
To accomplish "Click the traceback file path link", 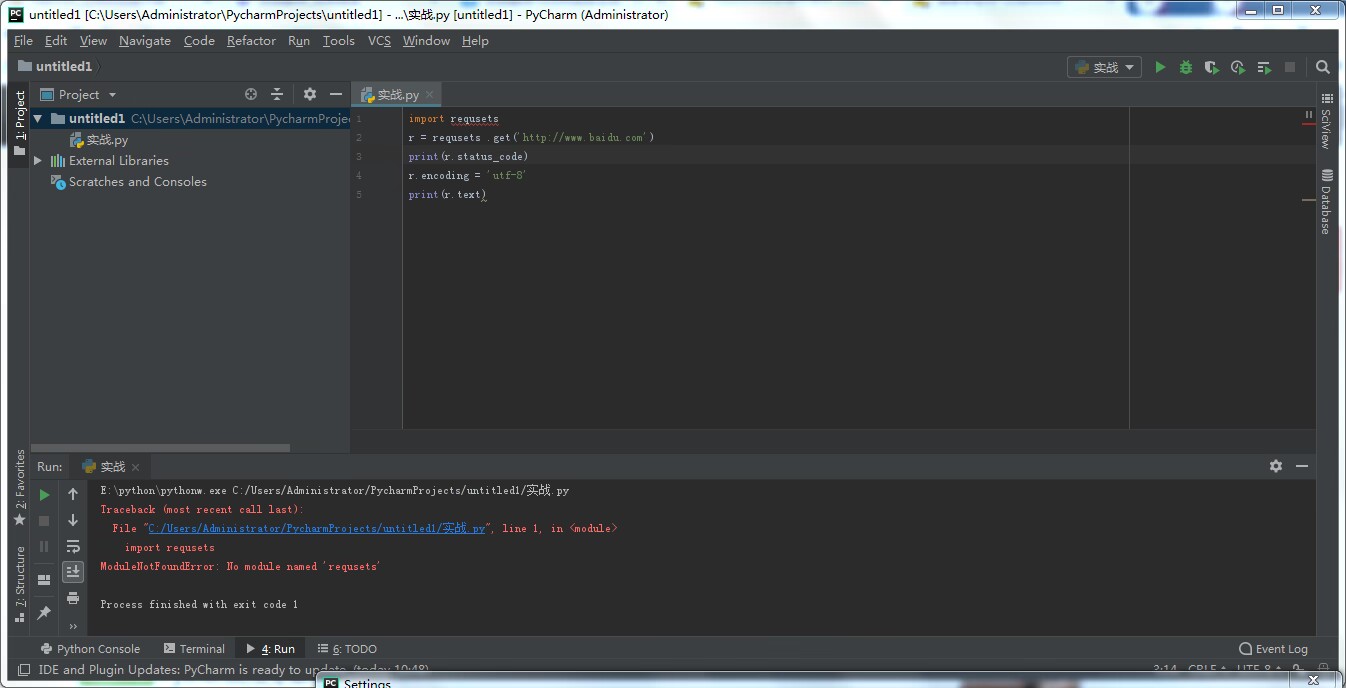I will pos(316,528).
